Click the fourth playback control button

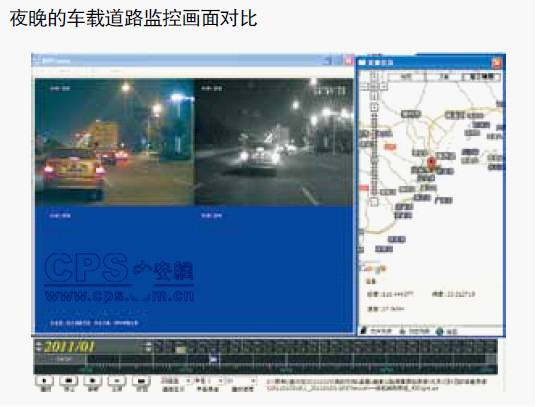[x=117, y=380]
